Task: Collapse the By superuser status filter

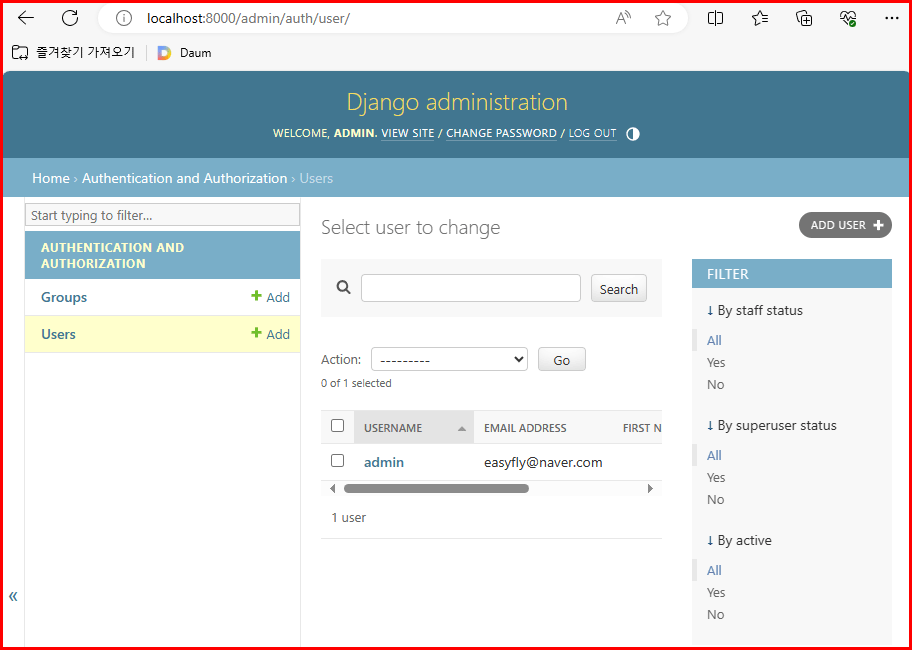Action: [x=771, y=426]
